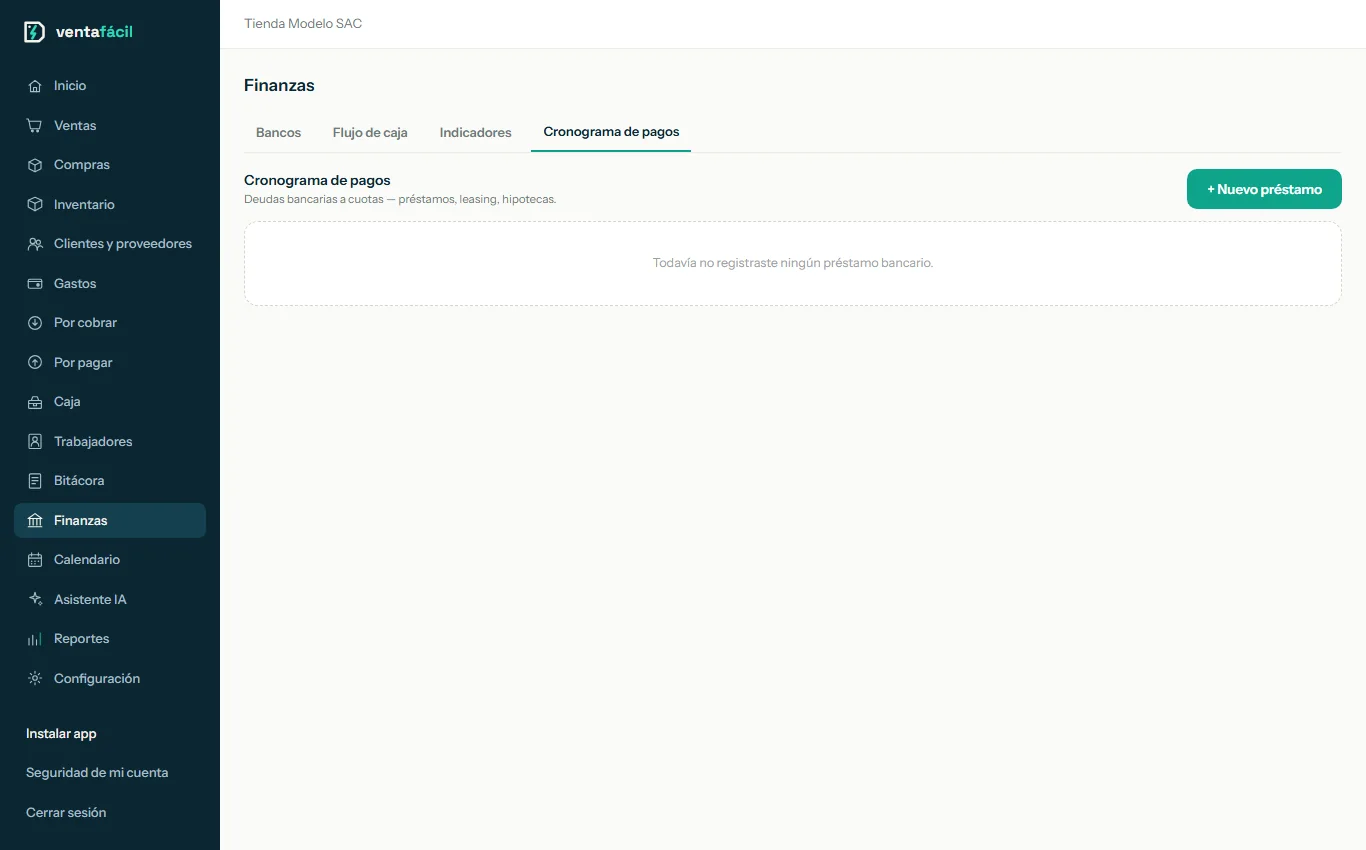Click the Finanzas bank icon
This screenshot has width=1366, height=850.
[35, 521]
